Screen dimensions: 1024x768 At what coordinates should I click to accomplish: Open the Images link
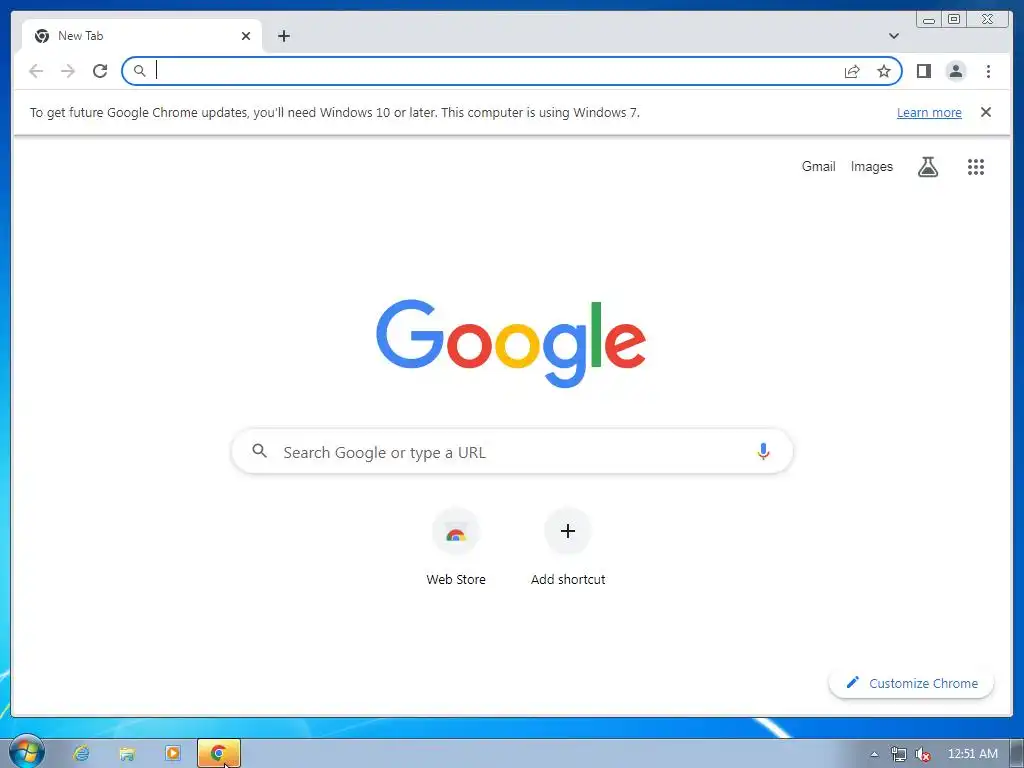(871, 167)
